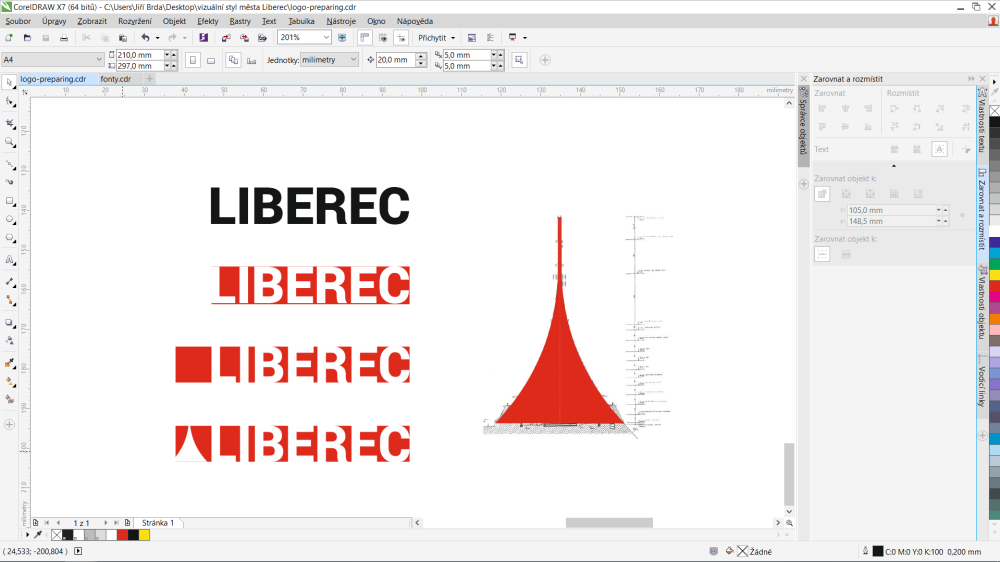Screen dimensions: 1000x562
Task: Click the Open file toolbar icon
Action: pos(27,38)
